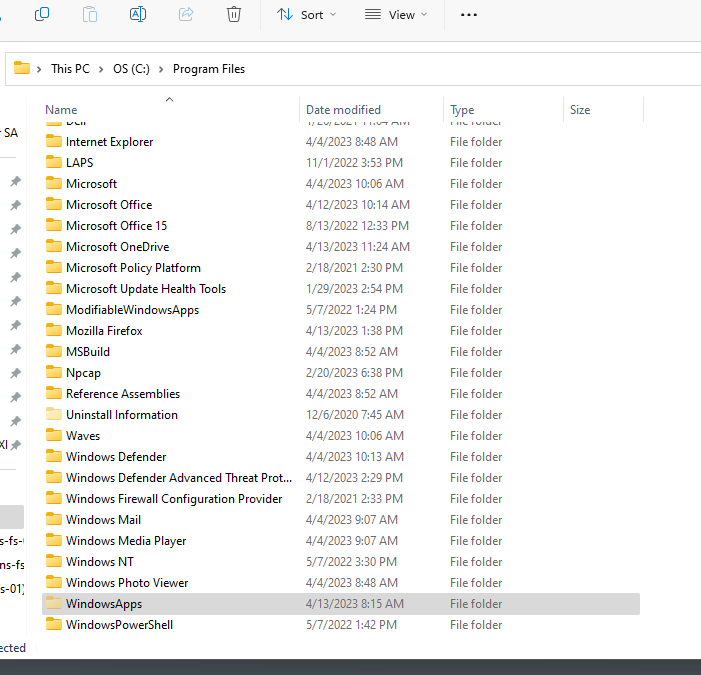Select the Microsoft Office folder icon

[54, 204]
